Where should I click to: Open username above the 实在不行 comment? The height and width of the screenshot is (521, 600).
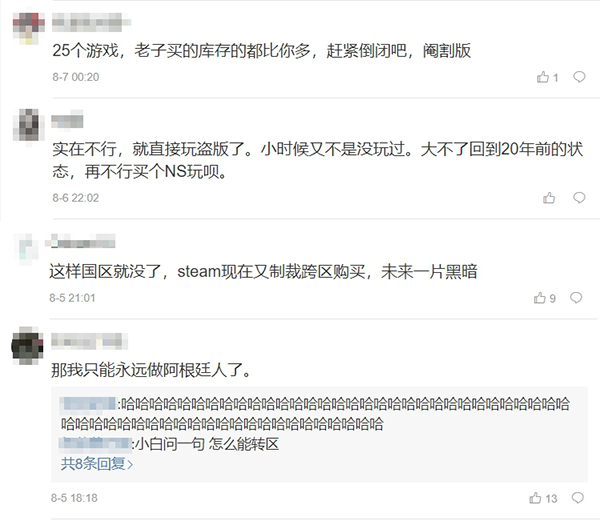[x=67, y=119]
